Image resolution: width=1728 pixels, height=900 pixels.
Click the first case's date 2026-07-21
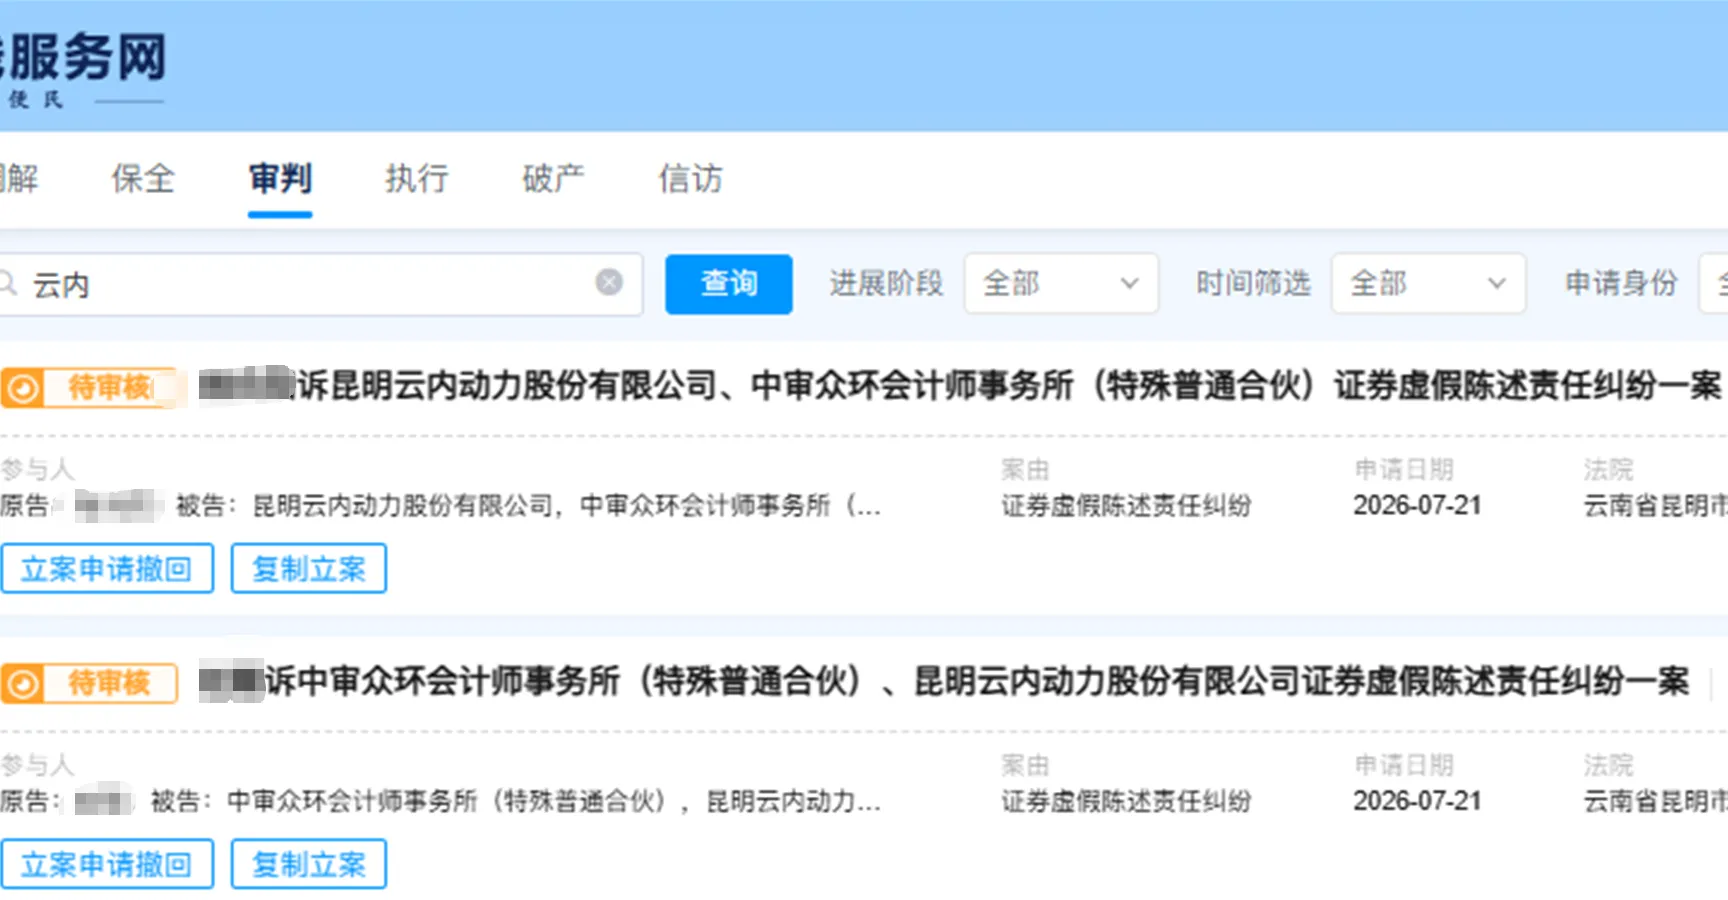point(1417,506)
